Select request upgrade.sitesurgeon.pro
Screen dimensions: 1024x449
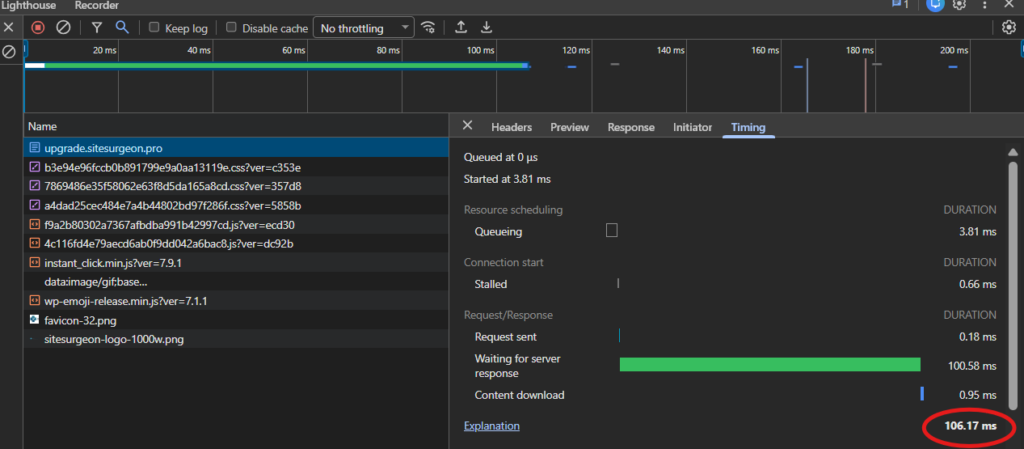pos(236,148)
